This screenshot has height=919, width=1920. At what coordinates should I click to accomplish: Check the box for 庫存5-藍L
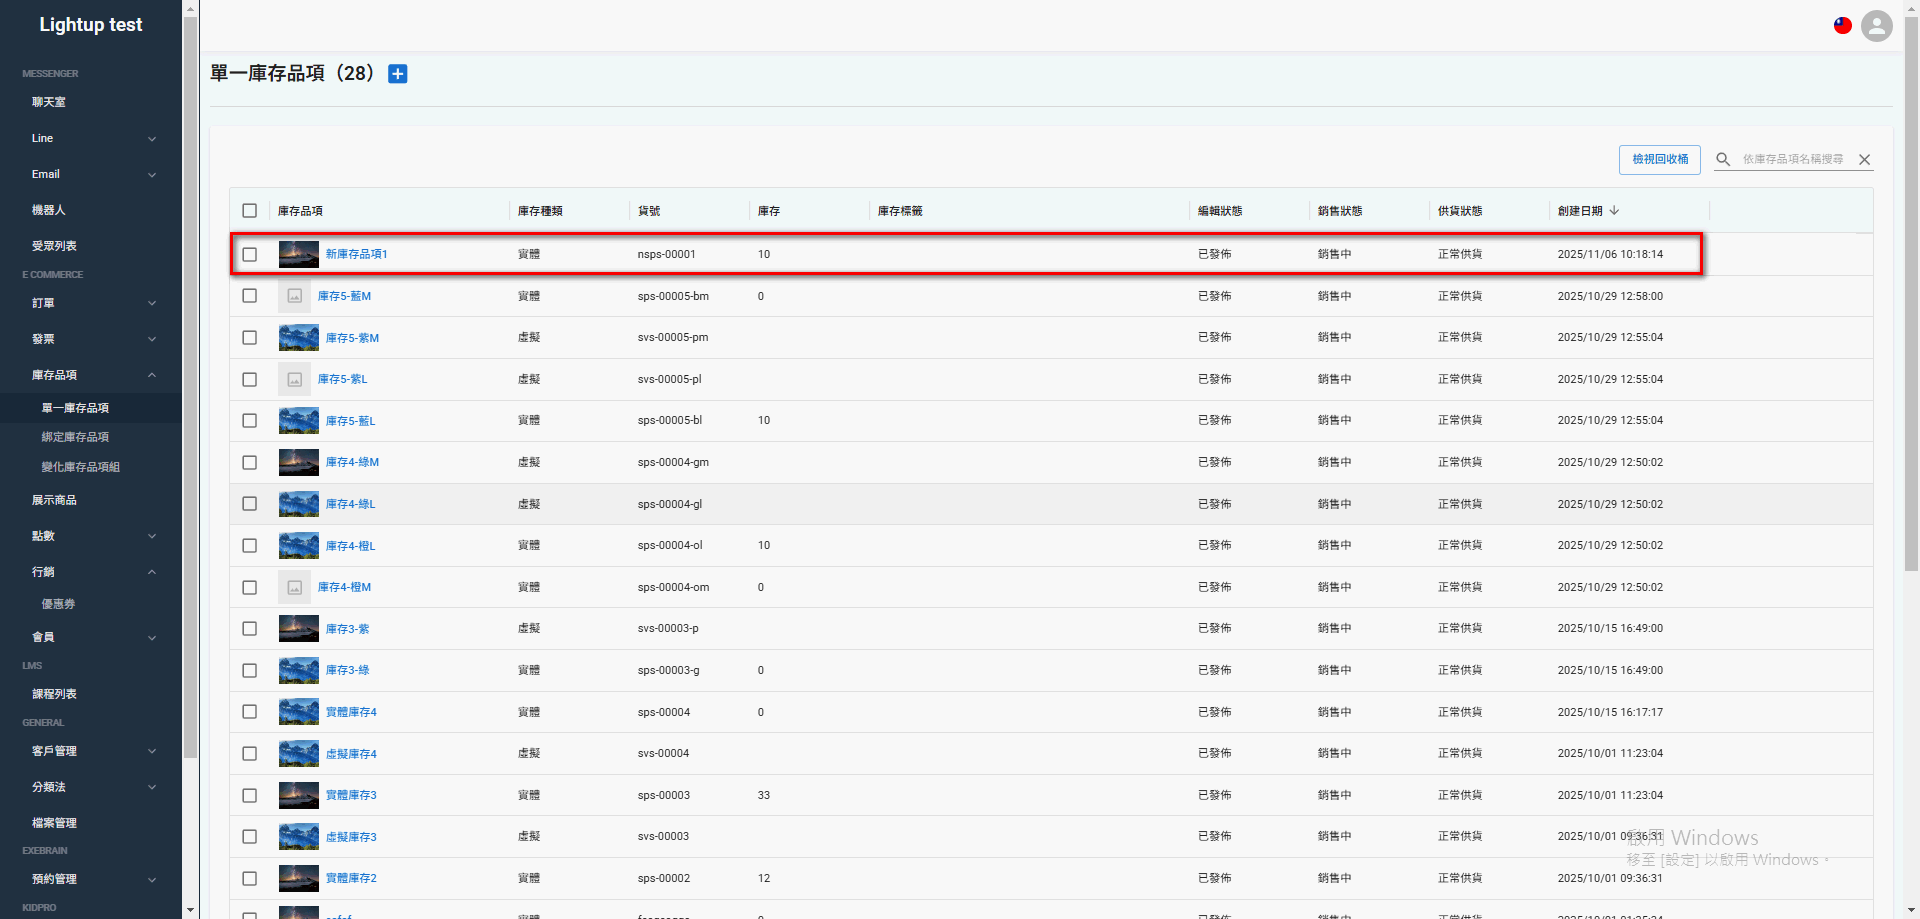click(x=250, y=421)
